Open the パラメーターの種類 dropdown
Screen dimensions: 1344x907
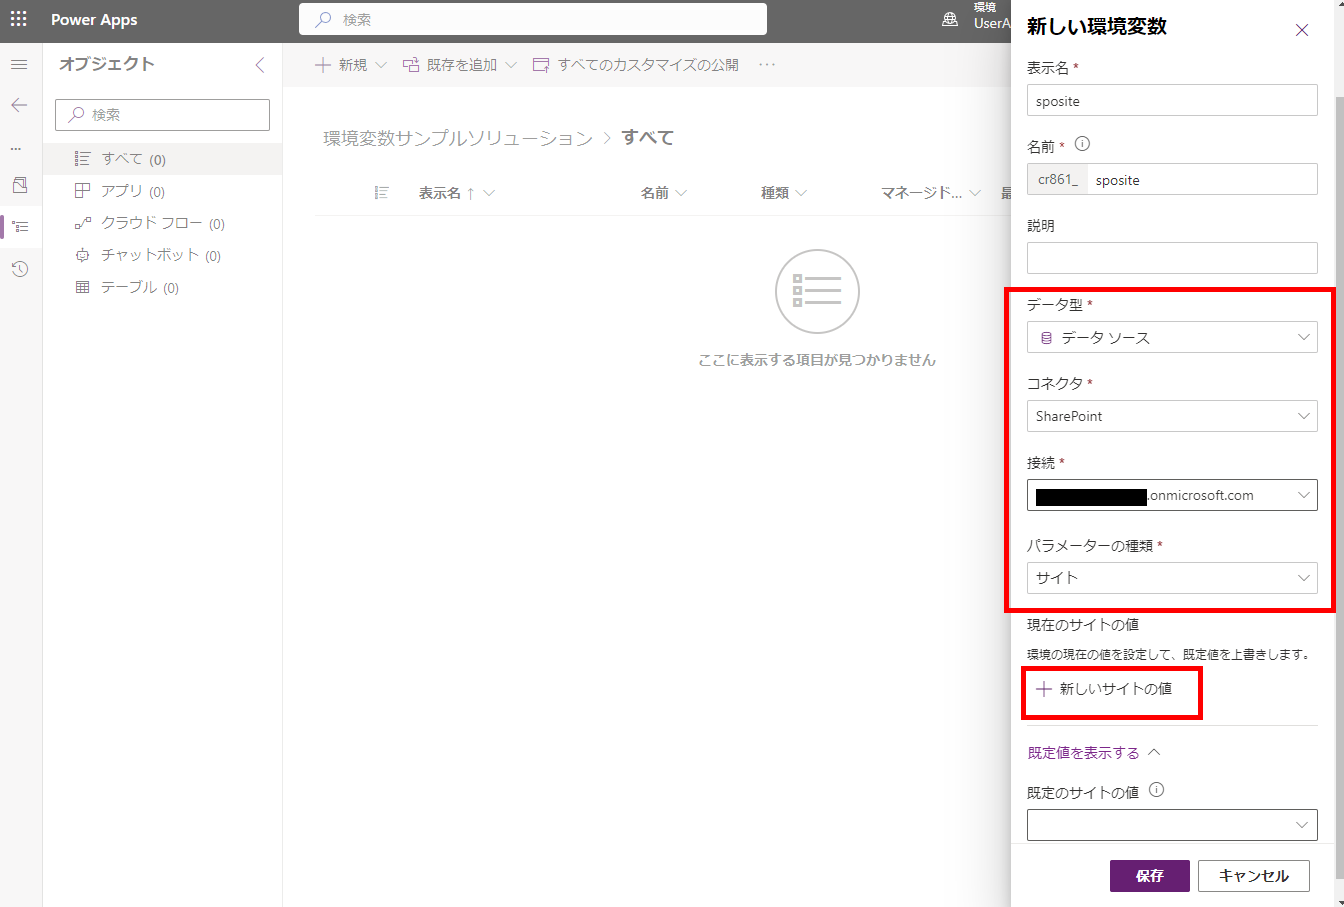pos(1171,578)
